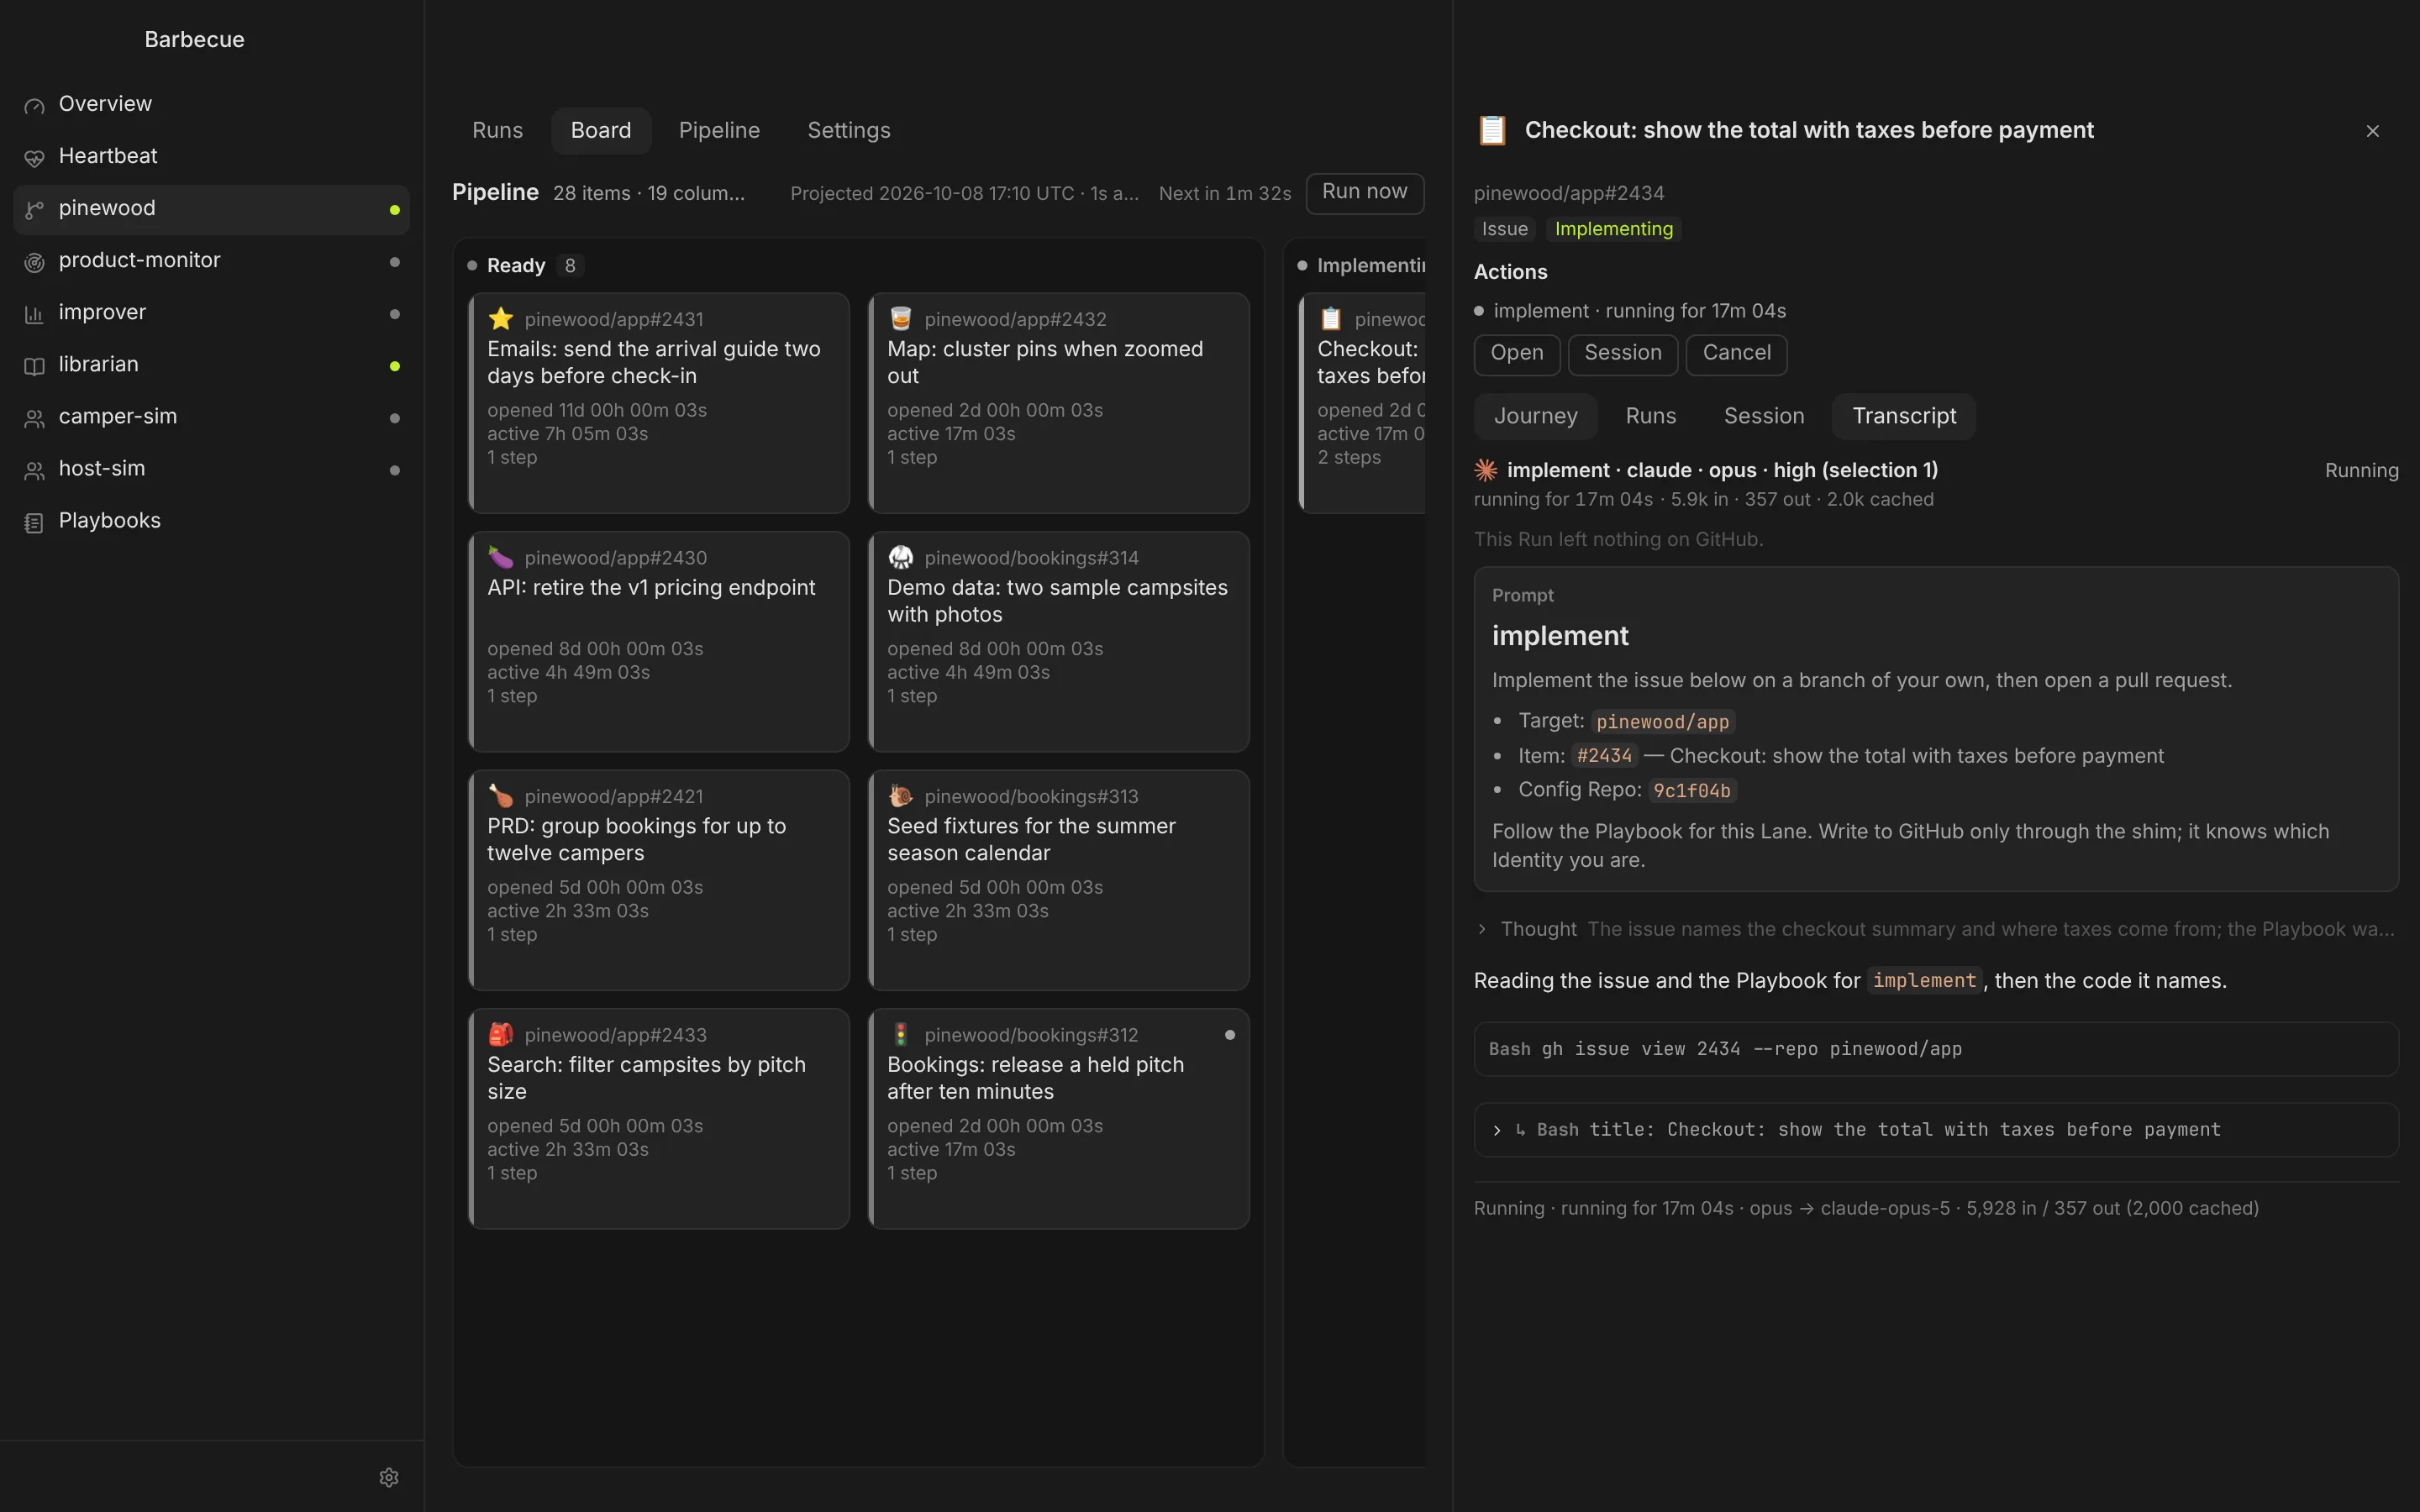Click the Run now button
Screen dimensions: 2420x1512
coord(1364,192)
